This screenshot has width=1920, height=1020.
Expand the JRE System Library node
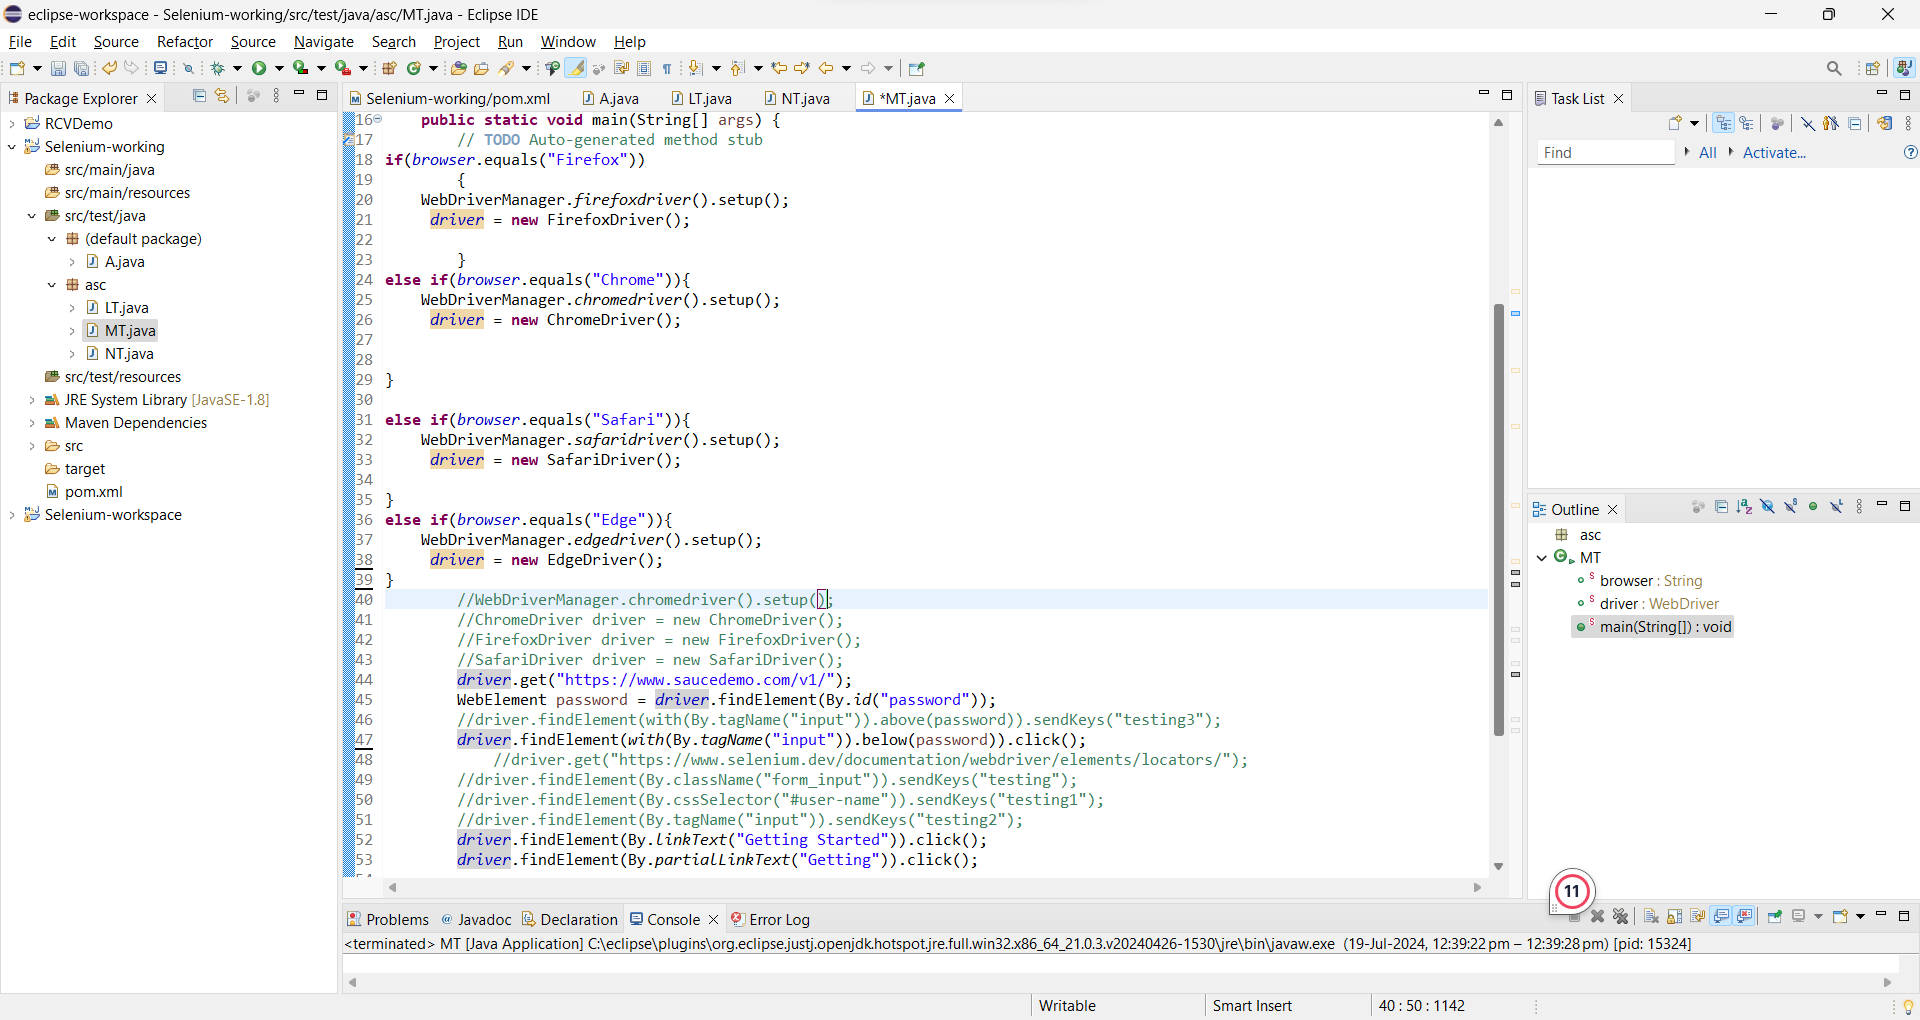click(x=32, y=400)
